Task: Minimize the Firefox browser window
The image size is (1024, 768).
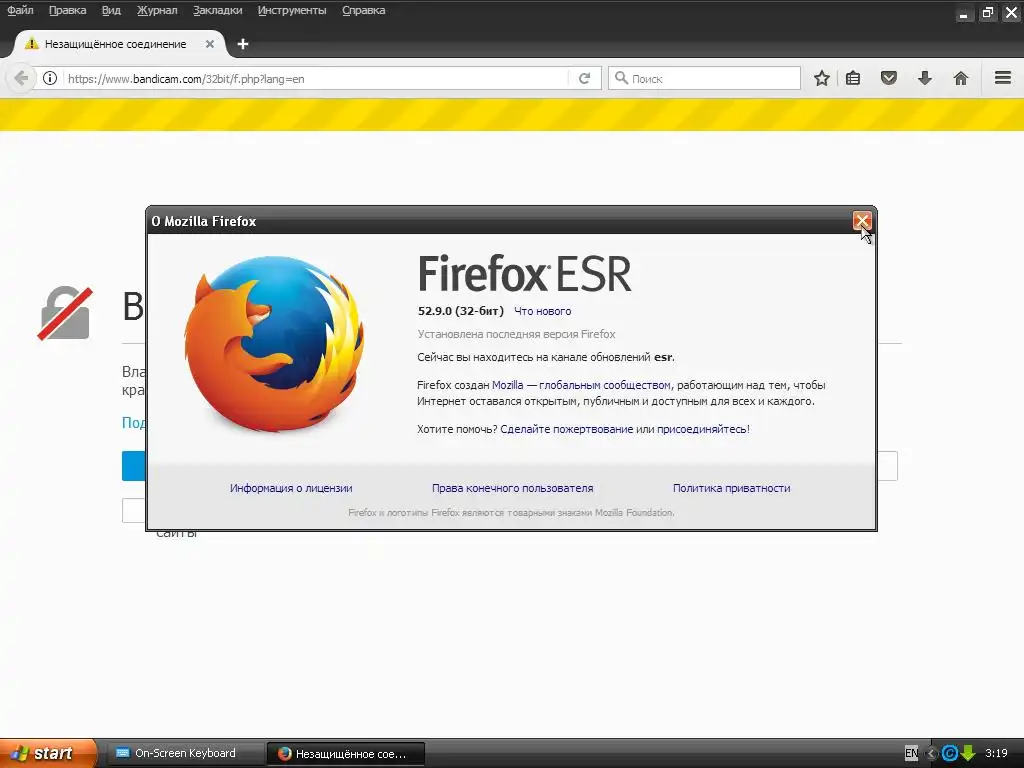Action: [x=963, y=13]
